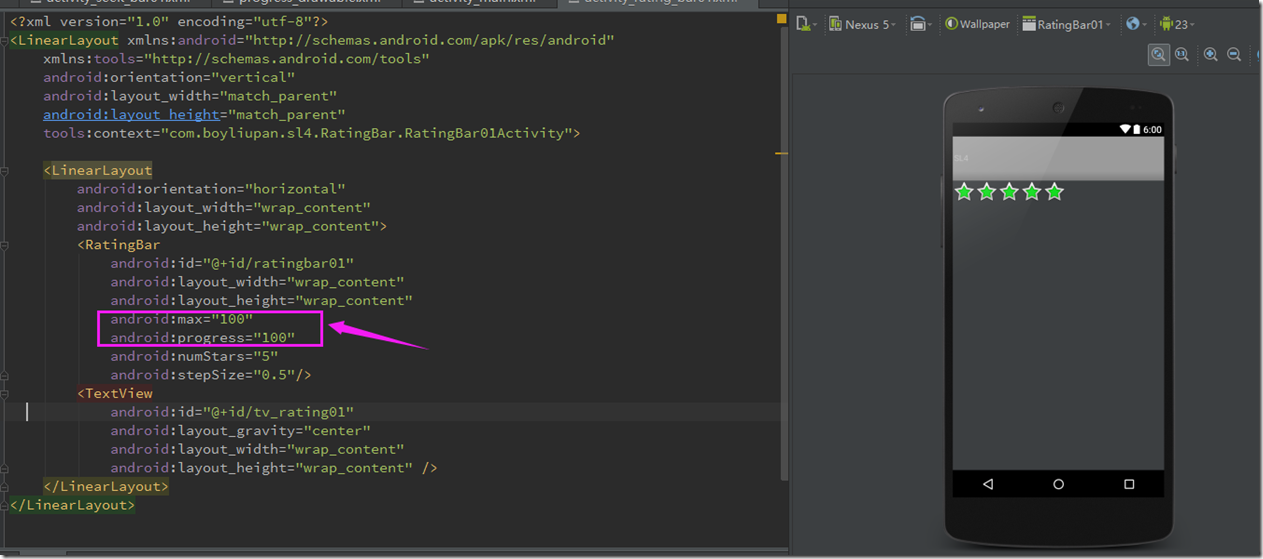The image size is (1263, 559).
Task: Collapse the inner LinearLayout fold marker
Action: (5, 171)
